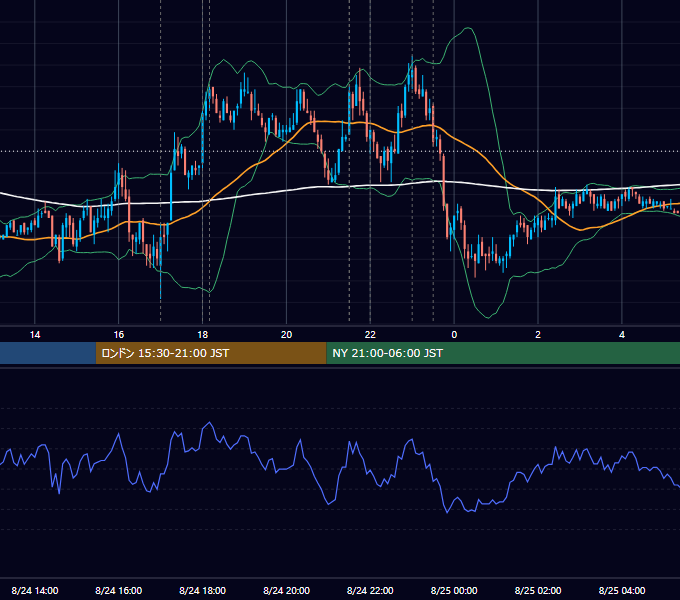Viewport: 680px width, 600px height.
Task: Click the 8/25 02:00 time label
Action: click(x=538, y=590)
